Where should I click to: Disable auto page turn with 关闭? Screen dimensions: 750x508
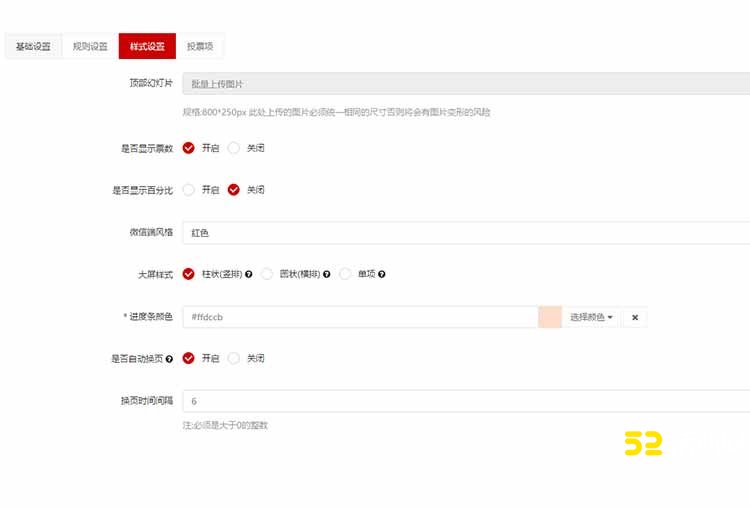tap(234, 358)
